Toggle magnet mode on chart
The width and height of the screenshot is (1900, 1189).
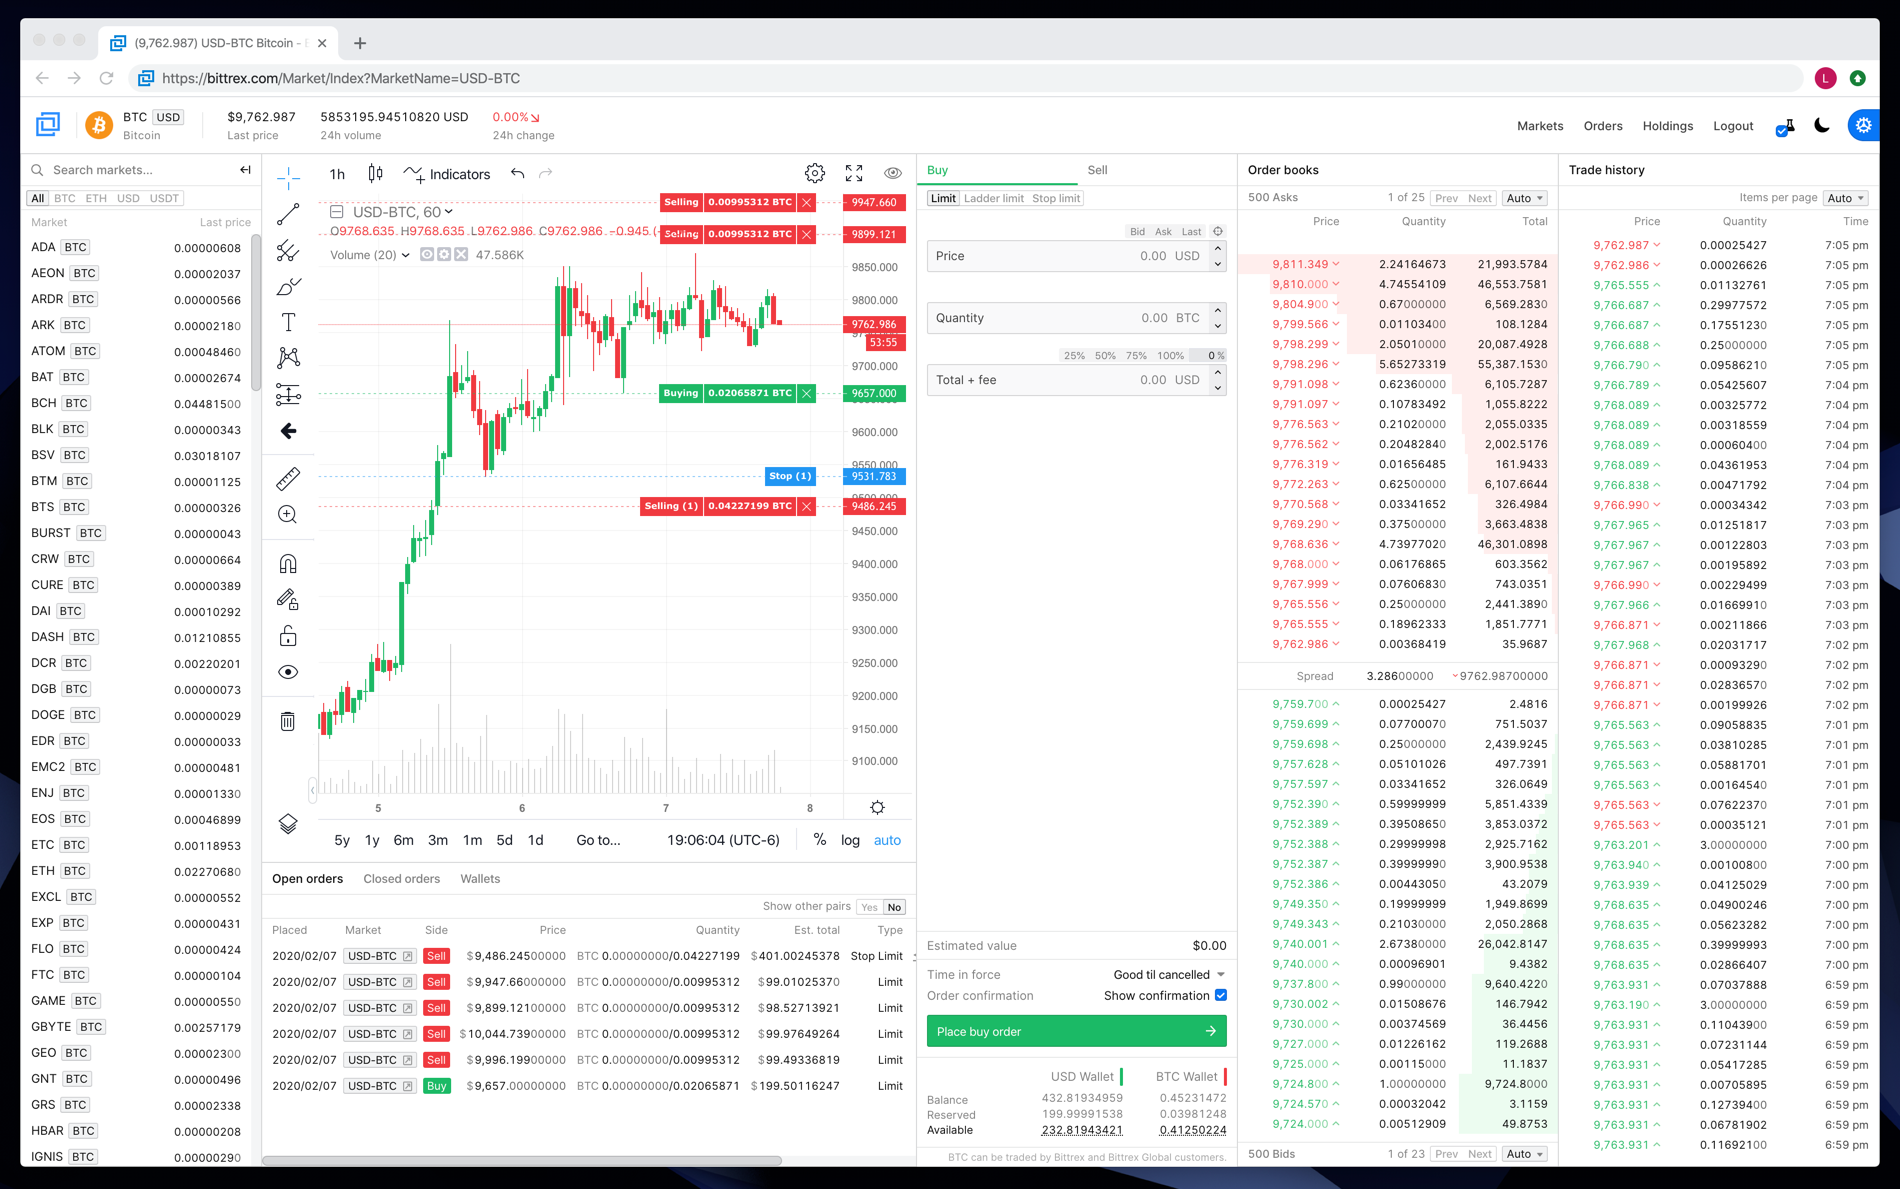288,564
